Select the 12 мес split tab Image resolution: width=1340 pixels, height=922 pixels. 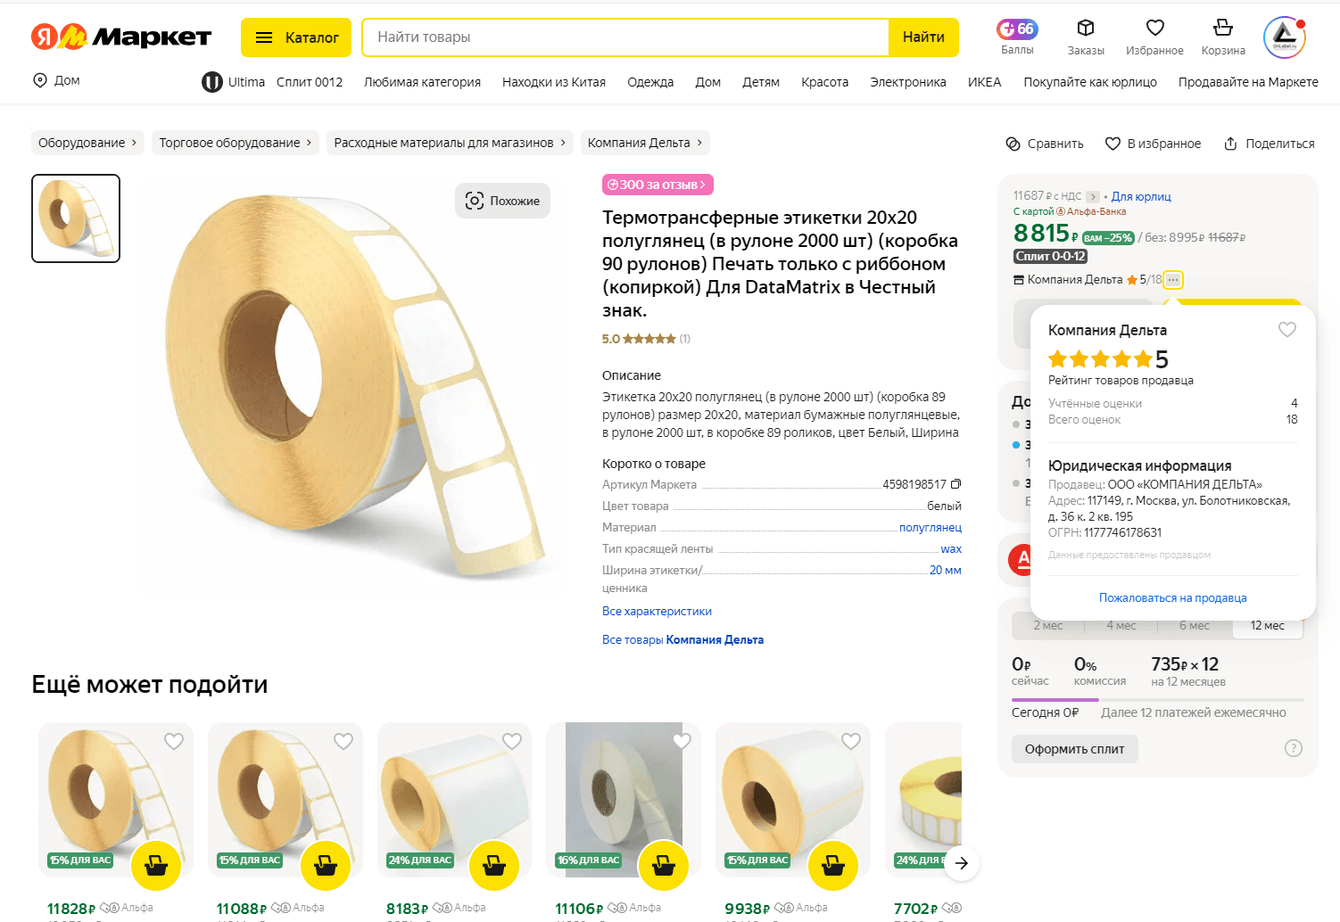[x=1267, y=625]
